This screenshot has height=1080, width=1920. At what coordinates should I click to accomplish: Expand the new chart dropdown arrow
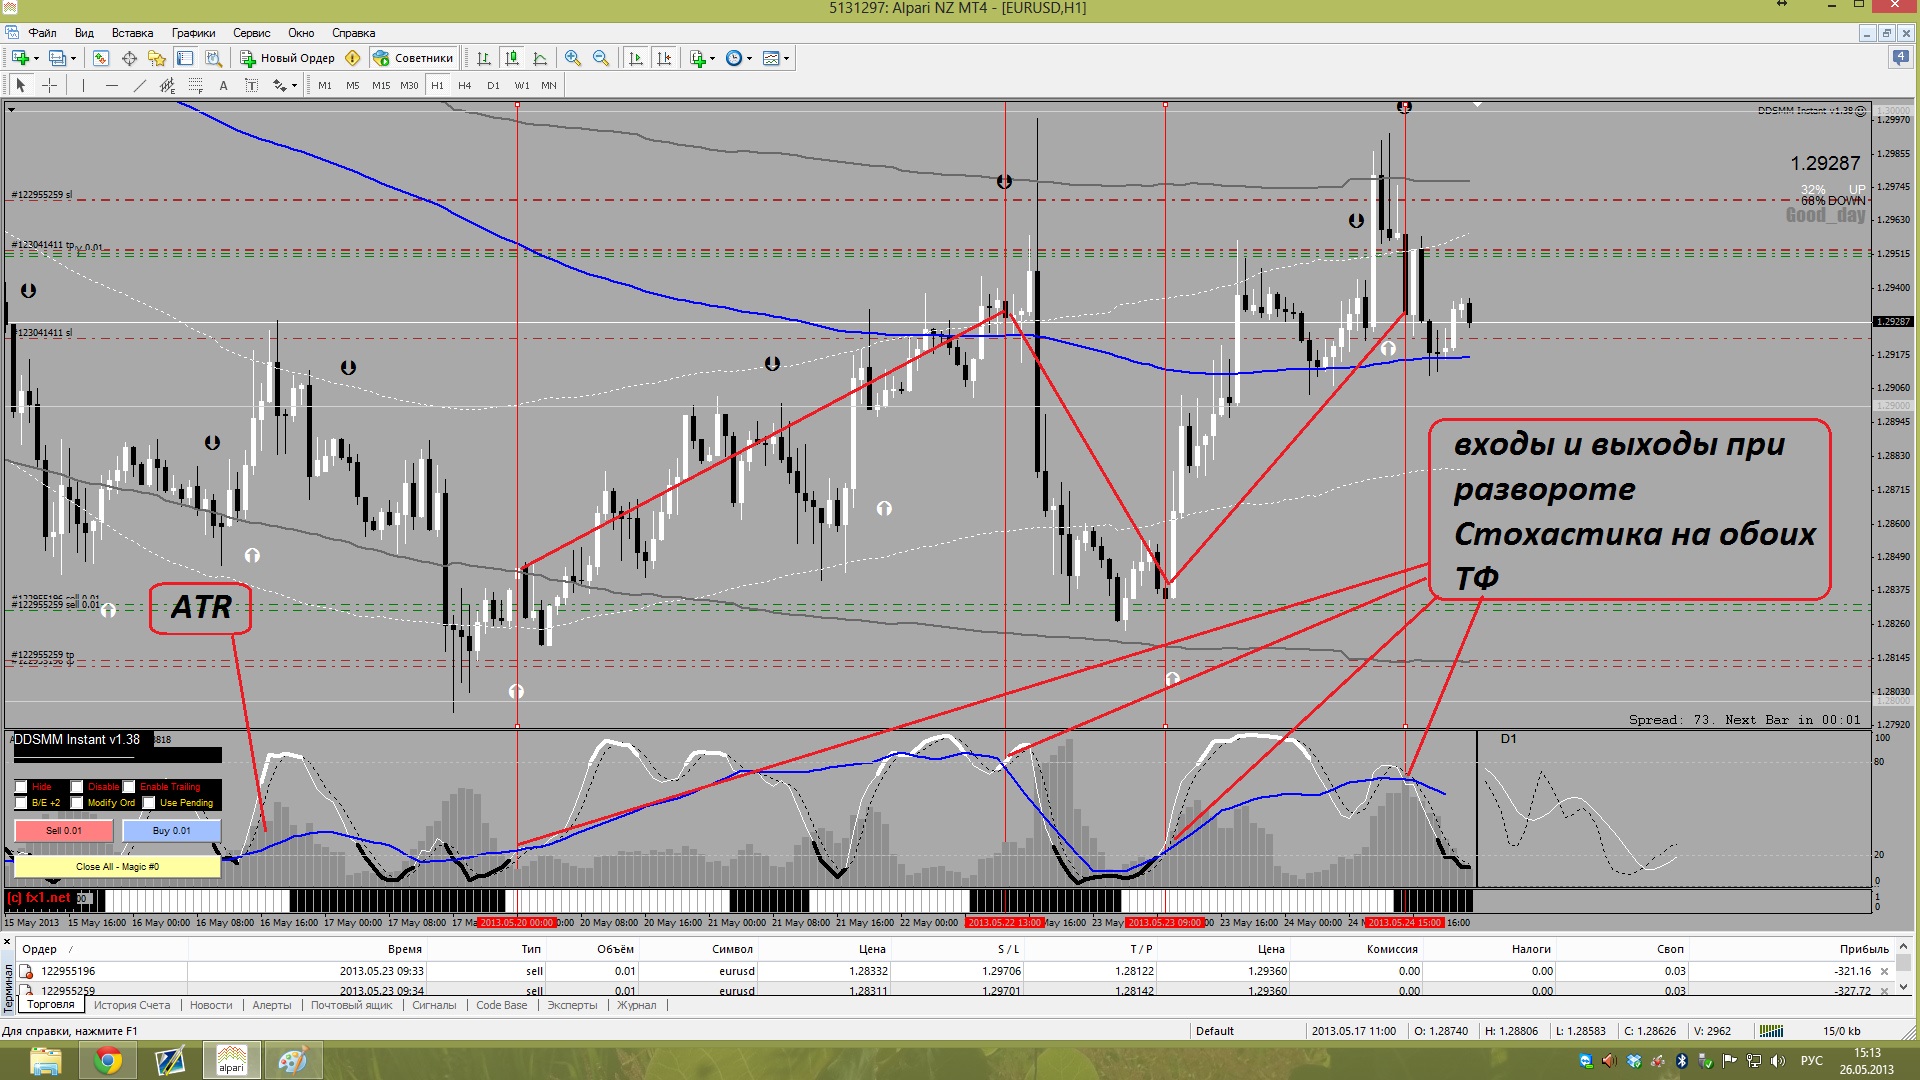(x=36, y=58)
